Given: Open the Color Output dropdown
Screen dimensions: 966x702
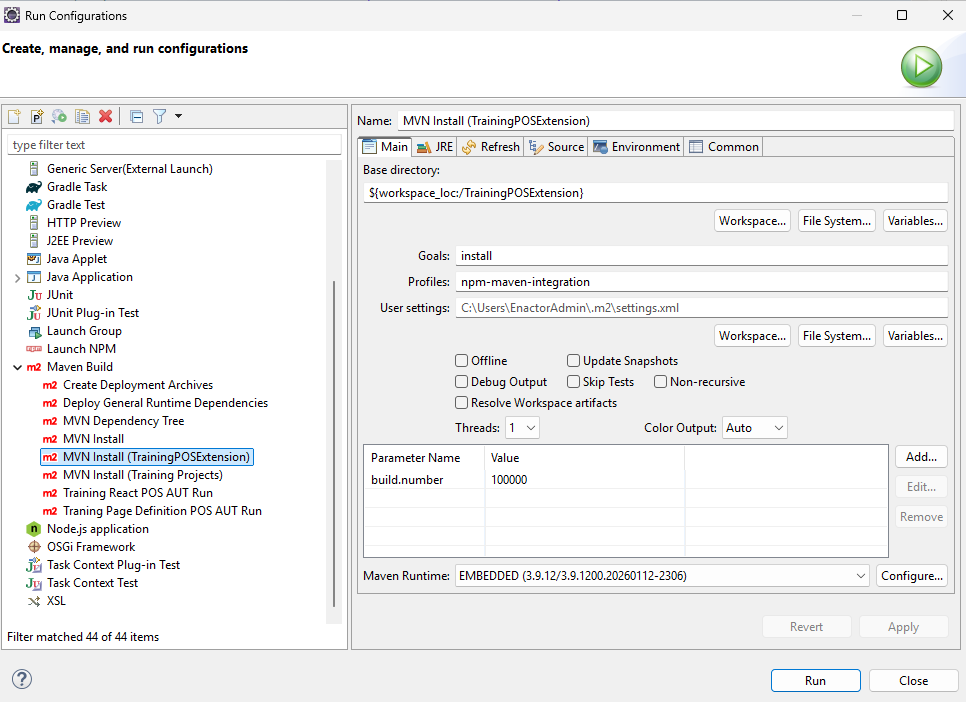Looking at the screenshot, I should click(754, 428).
